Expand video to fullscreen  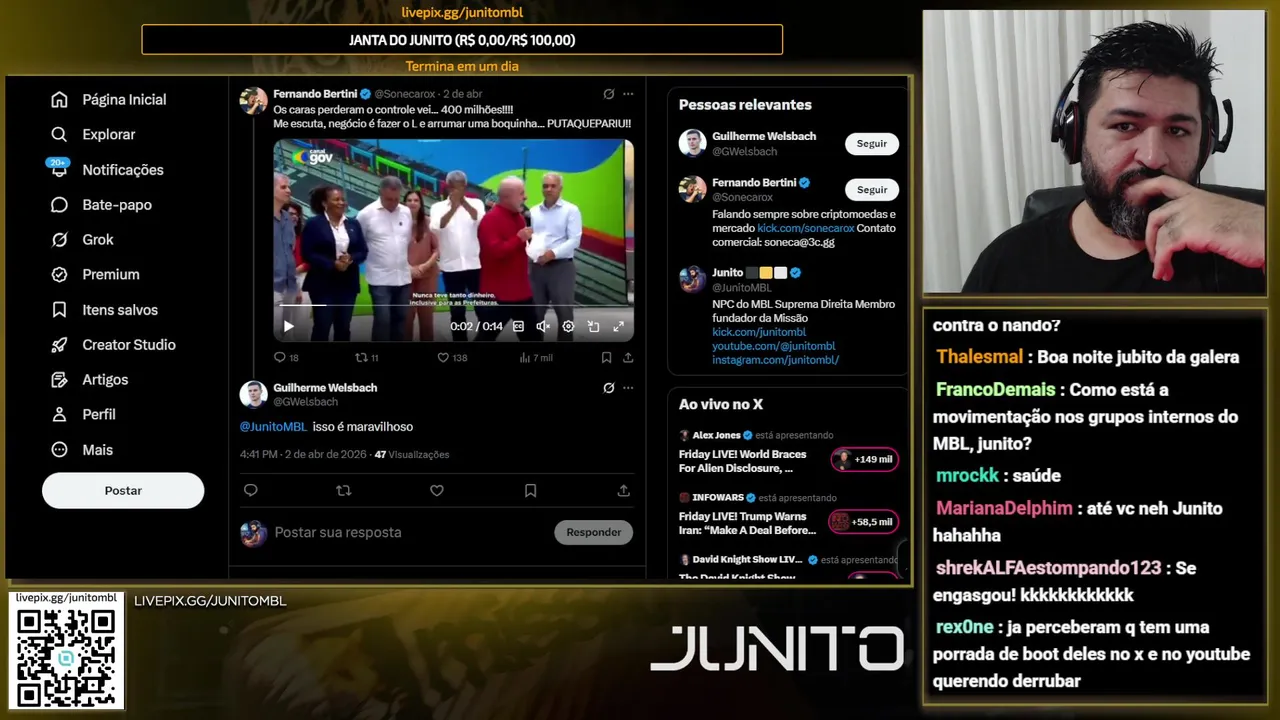pos(618,326)
